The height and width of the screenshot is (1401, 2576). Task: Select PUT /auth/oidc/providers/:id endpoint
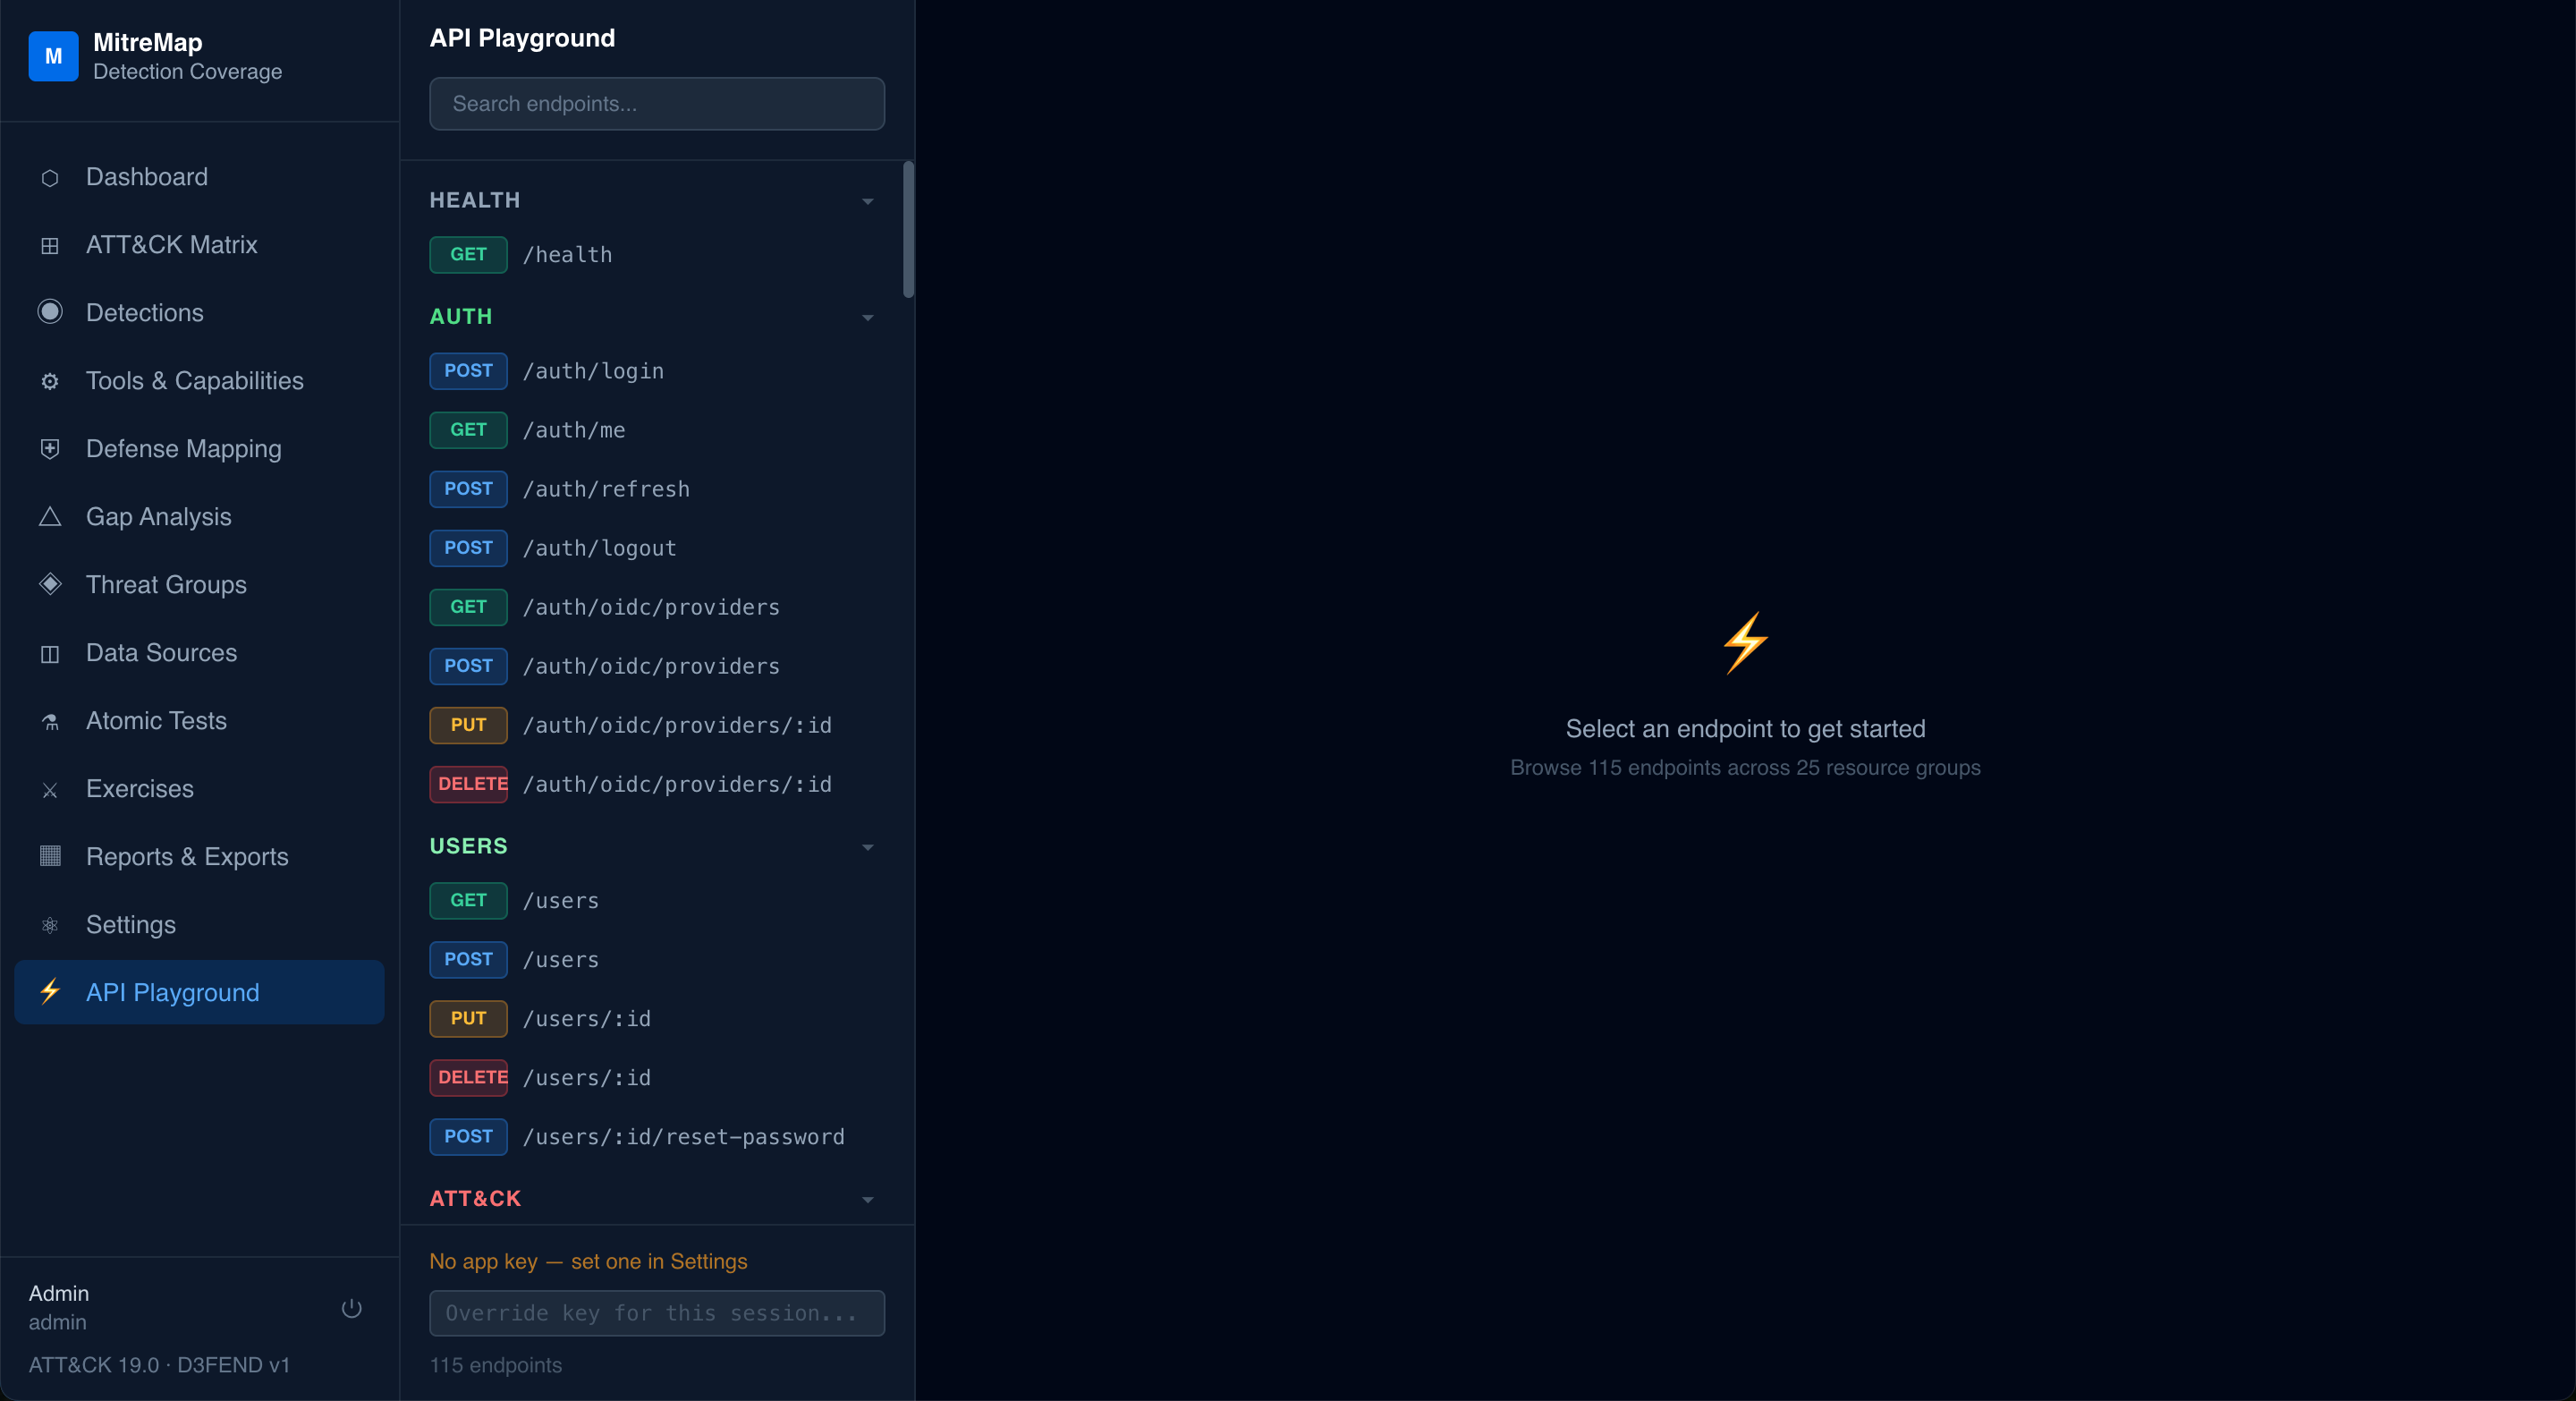(x=657, y=725)
